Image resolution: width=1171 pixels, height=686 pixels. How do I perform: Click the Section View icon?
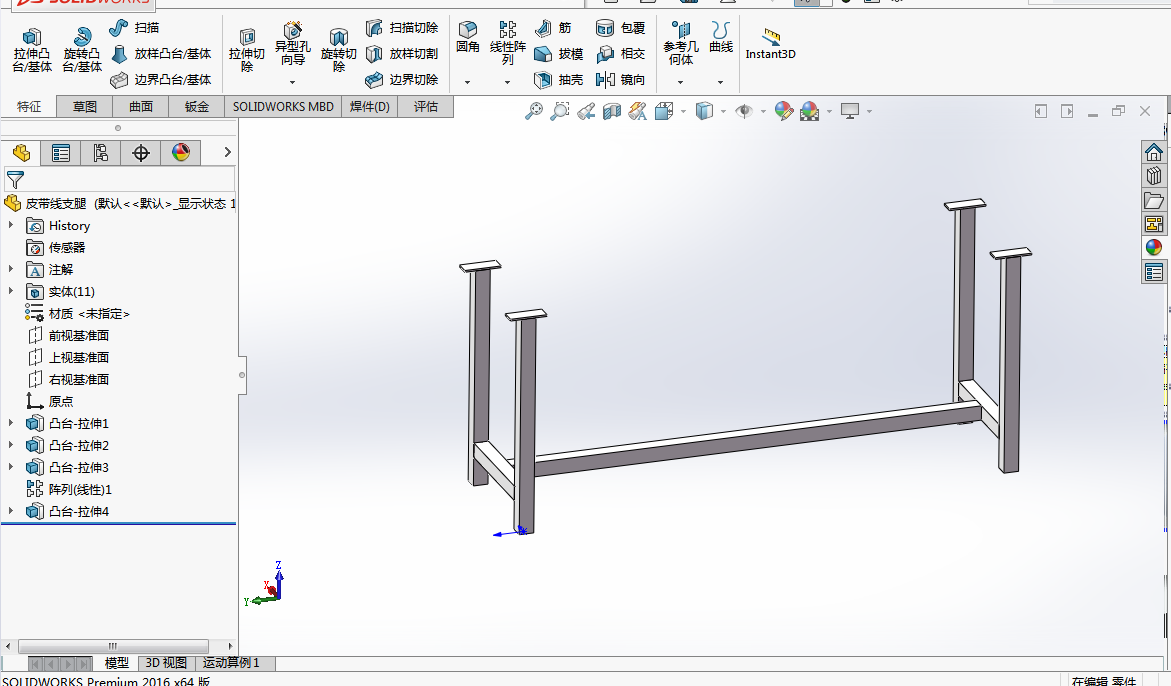point(612,111)
